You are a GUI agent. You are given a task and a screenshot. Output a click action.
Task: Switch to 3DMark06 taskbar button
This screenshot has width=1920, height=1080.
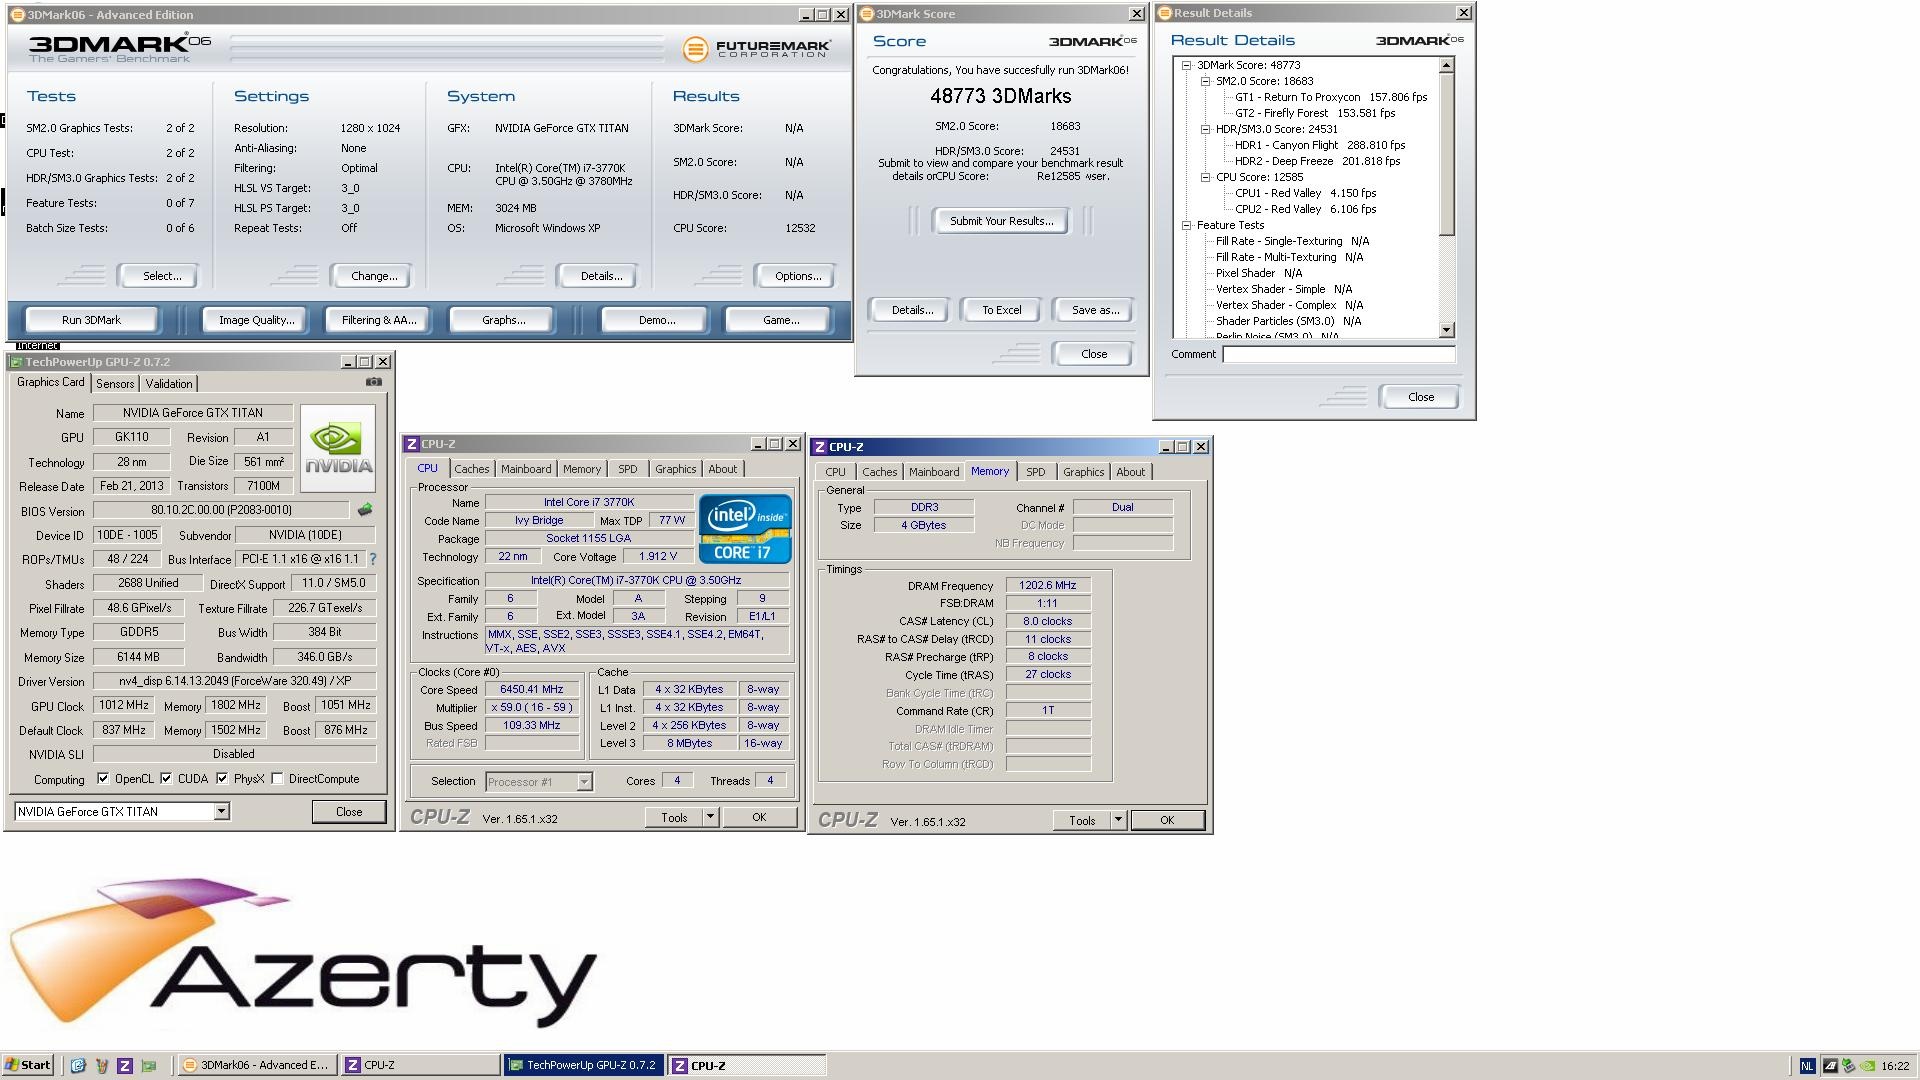(x=256, y=1065)
